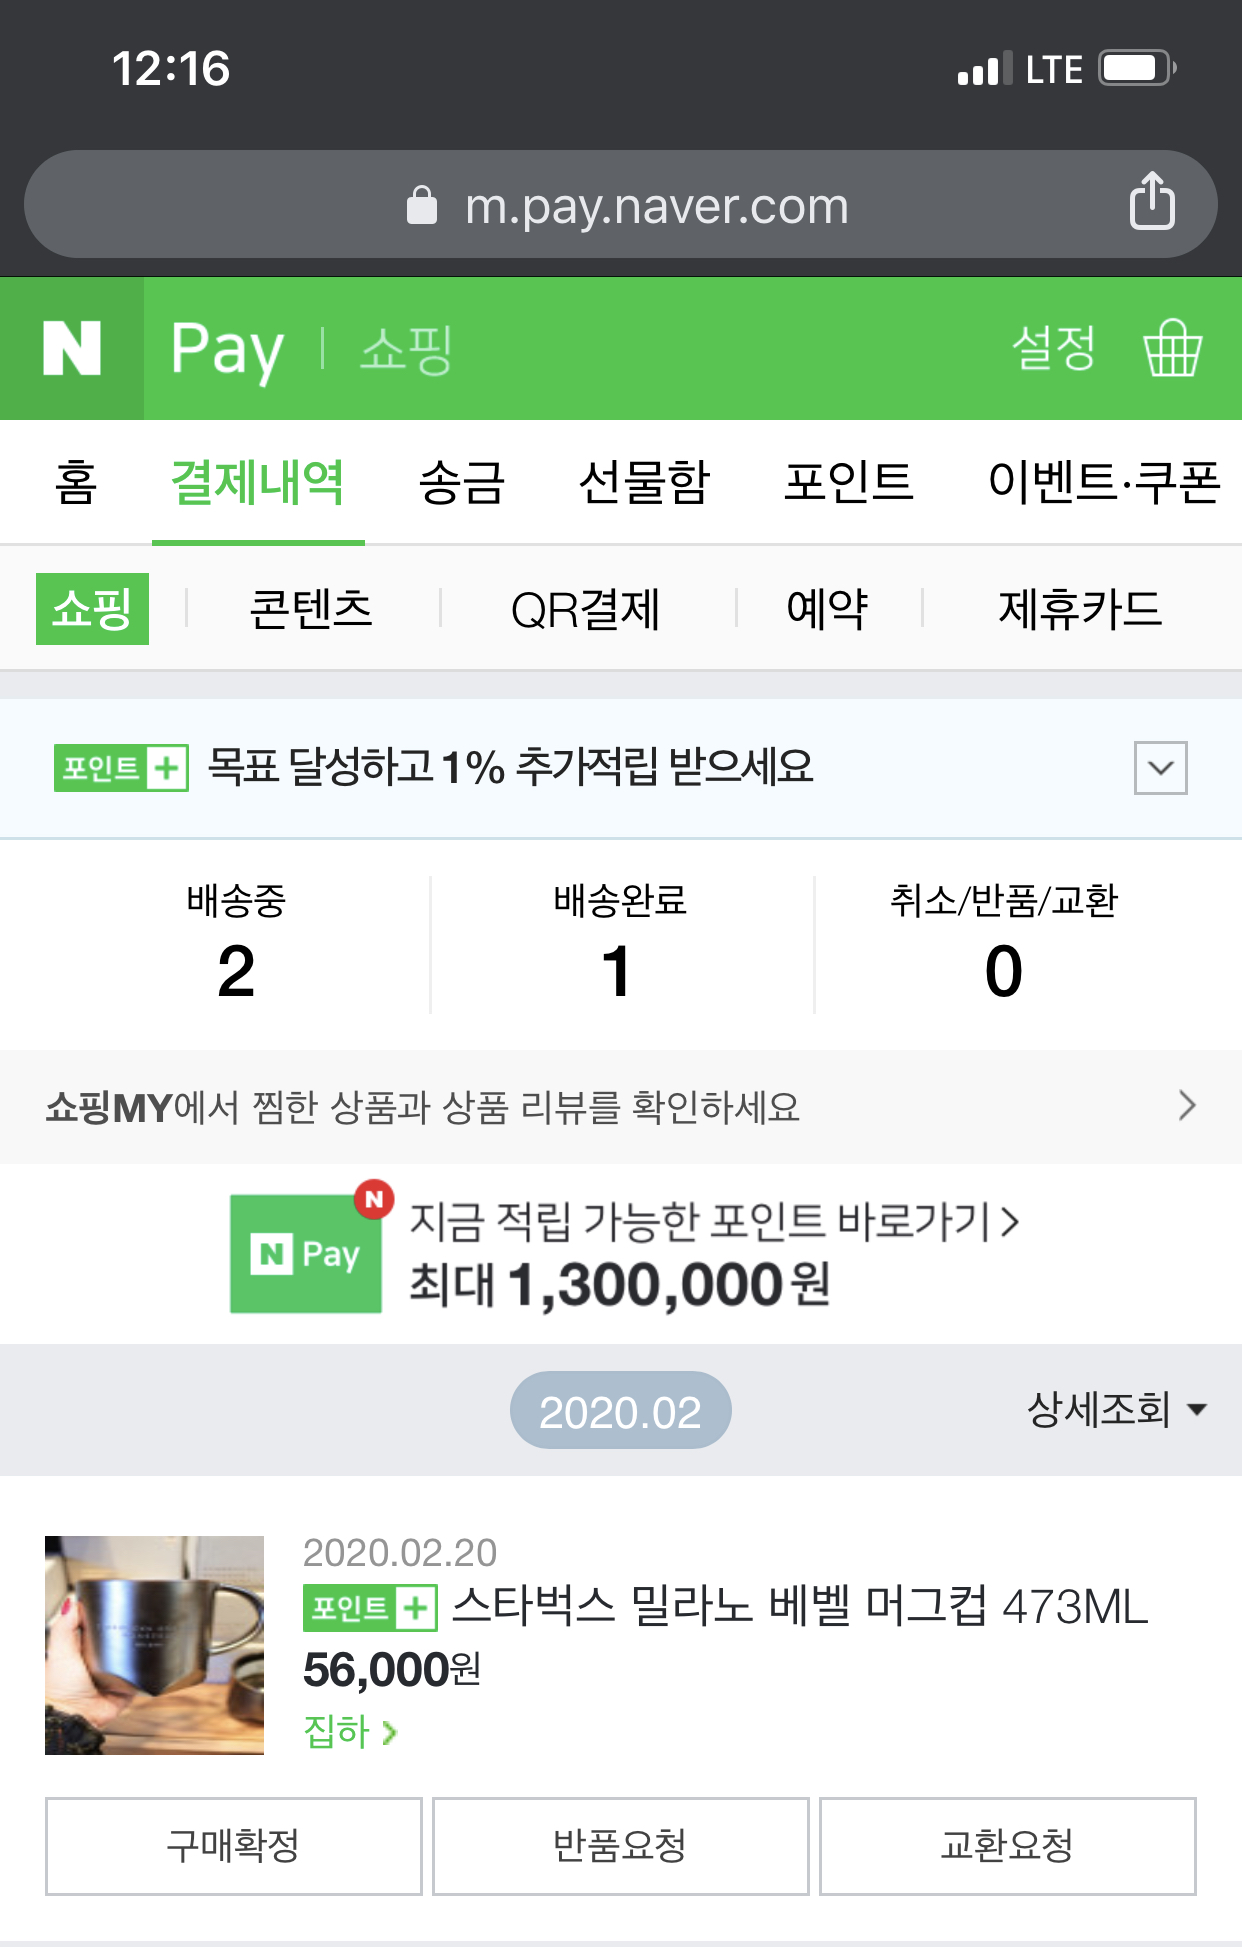Viewport: 1242px width, 1947px height.
Task: Open 쇼핑MY arrow for wished items
Action: pos(1186,1106)
